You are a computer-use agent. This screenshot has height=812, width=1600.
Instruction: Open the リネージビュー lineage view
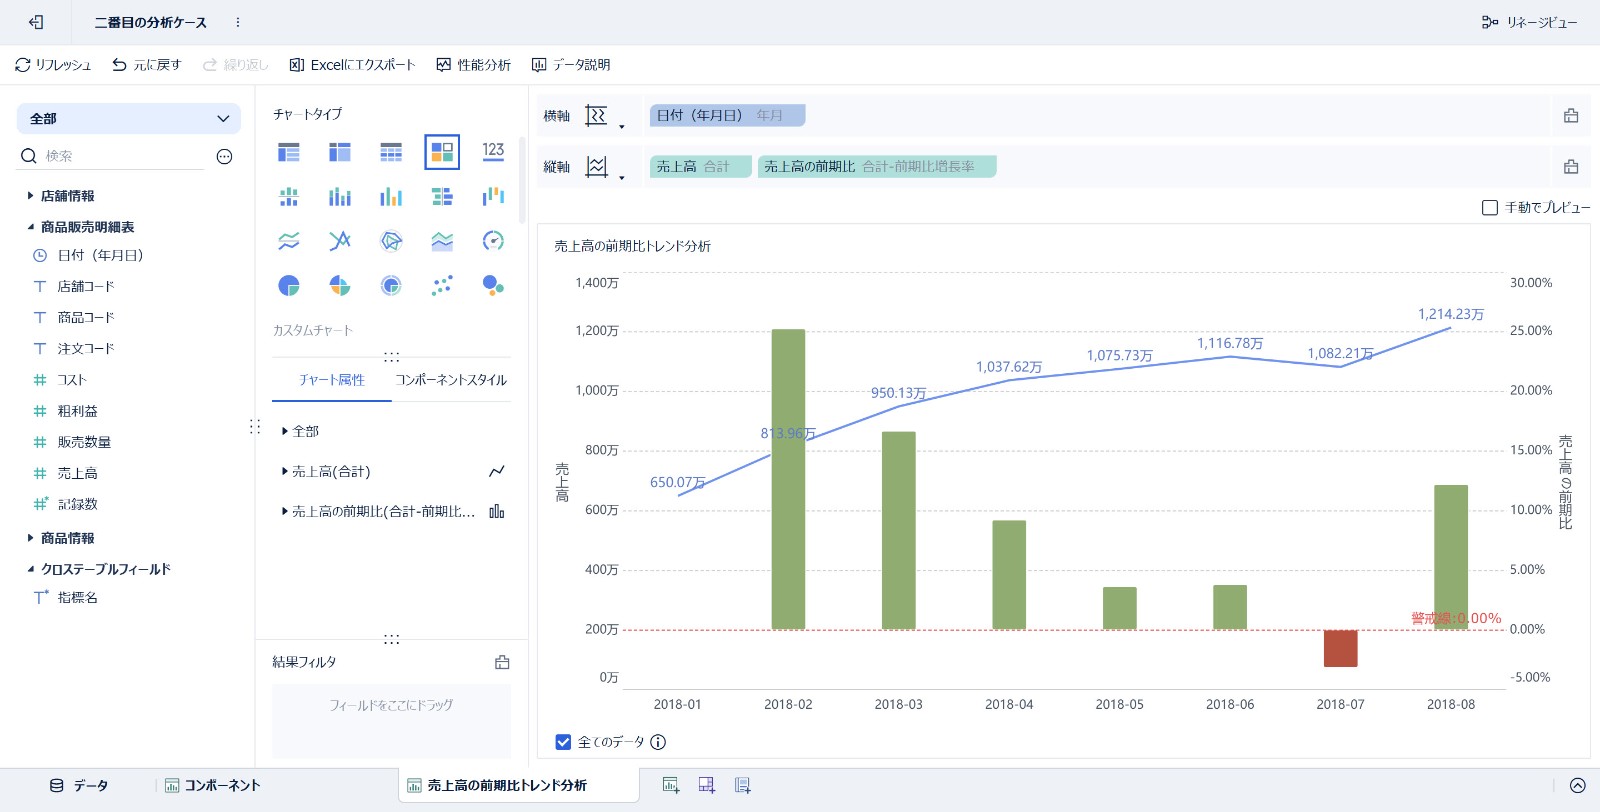1530,22
